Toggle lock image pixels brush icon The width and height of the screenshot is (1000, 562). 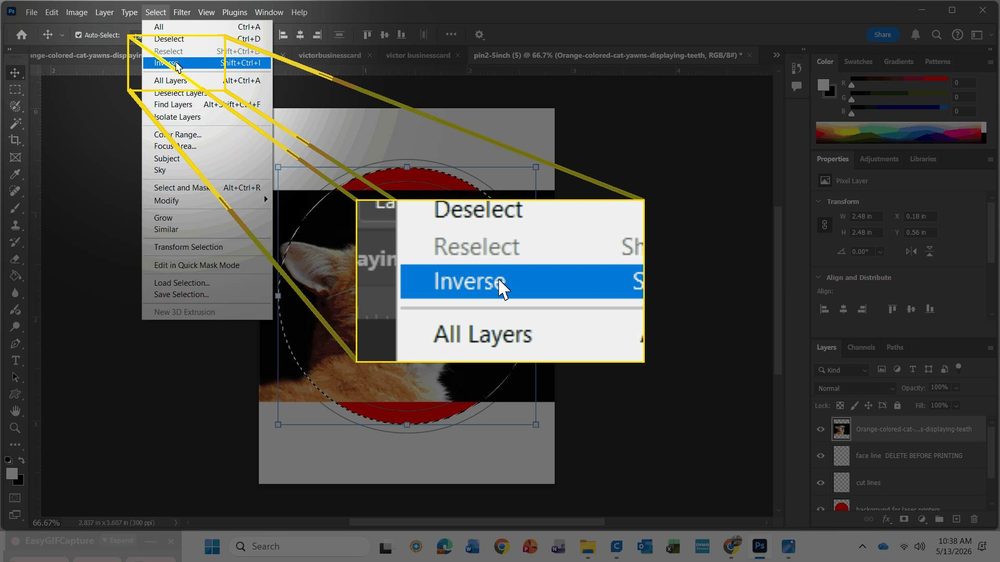coord(854,406)
